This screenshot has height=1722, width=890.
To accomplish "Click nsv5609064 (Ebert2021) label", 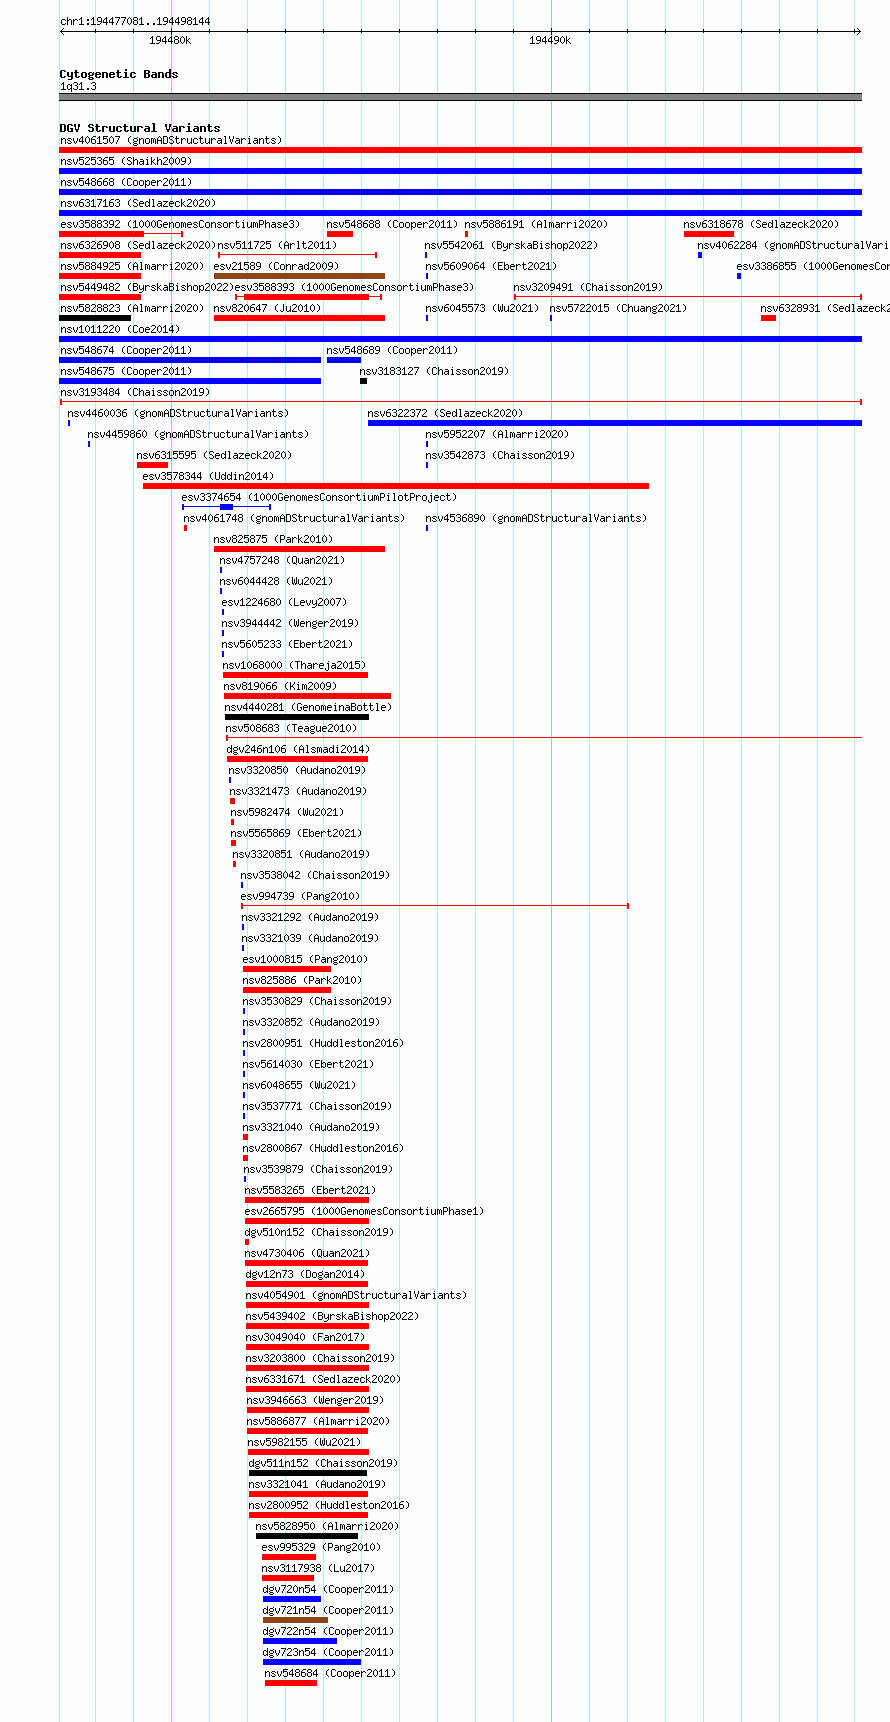I will coord(491,266).
